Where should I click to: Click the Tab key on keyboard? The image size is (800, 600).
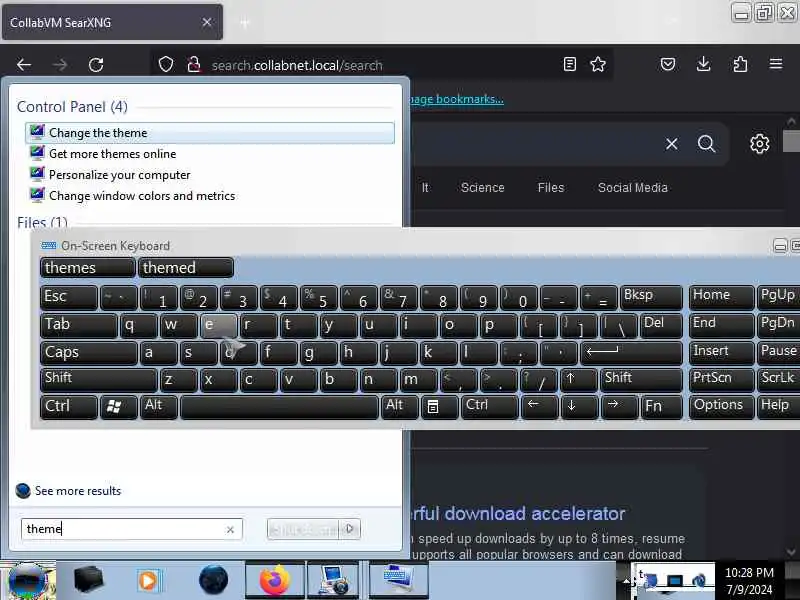[x=79, y=326]
